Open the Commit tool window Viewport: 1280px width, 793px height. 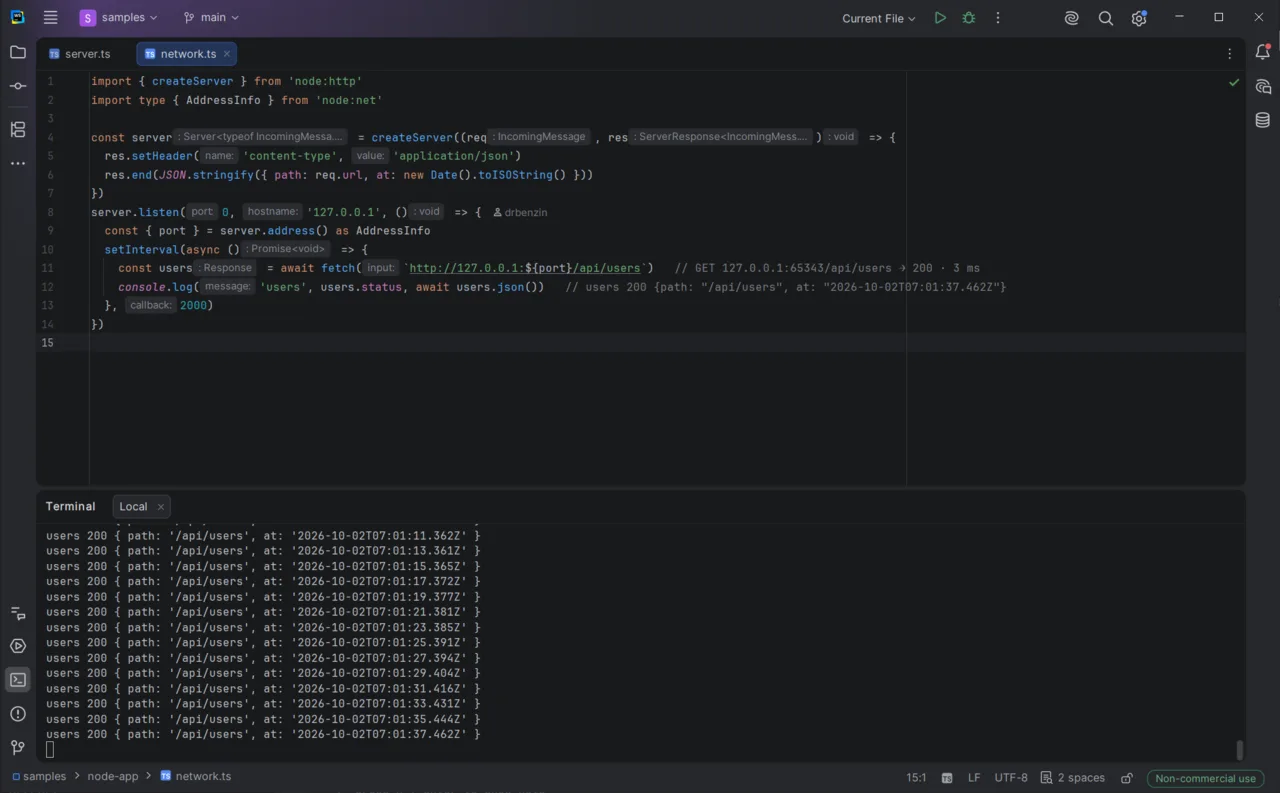coord(18,86)
